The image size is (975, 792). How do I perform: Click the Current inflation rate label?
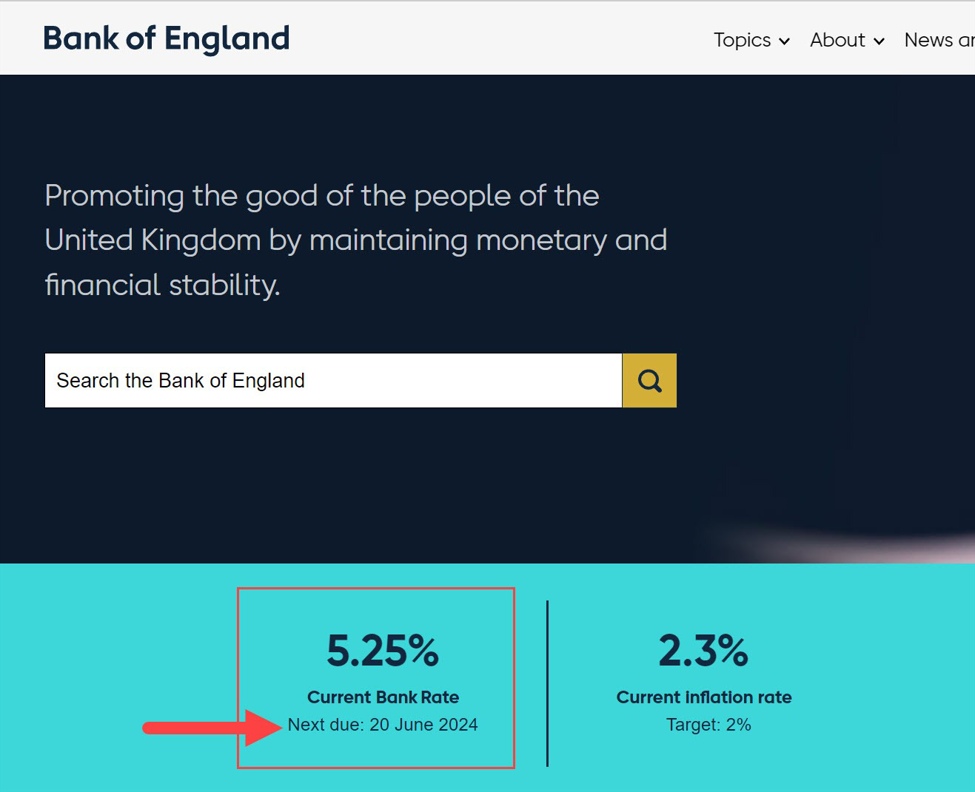tap(704, 697)
